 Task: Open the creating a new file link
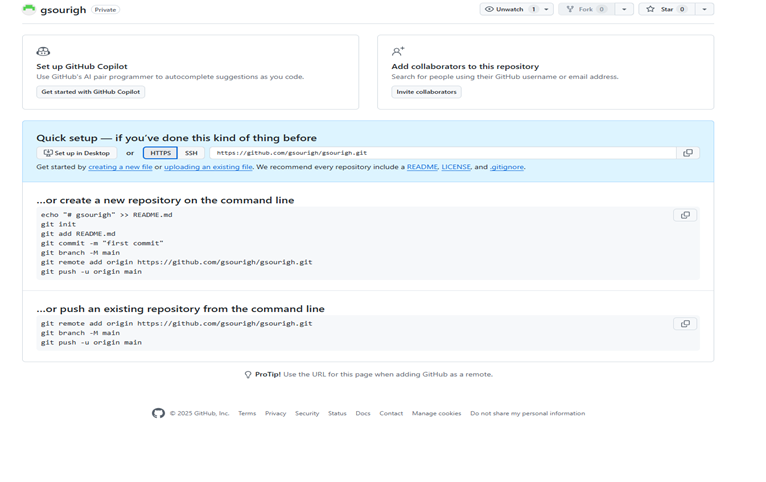120,167
